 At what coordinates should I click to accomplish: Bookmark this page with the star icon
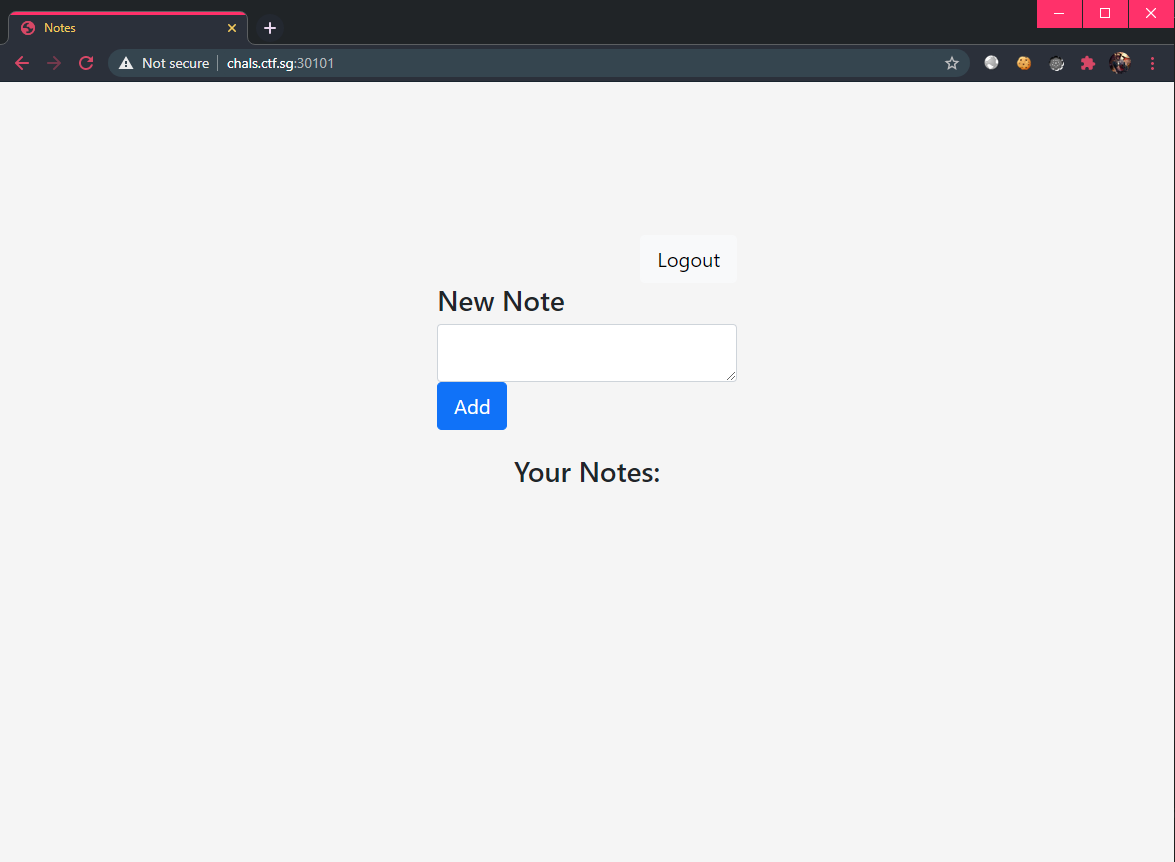pos(952,62)
